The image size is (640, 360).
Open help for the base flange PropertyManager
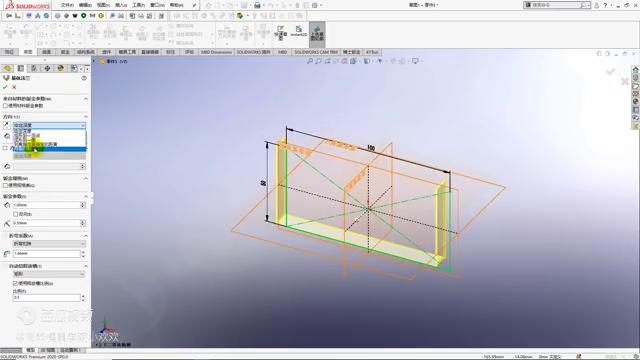pyautogui.click(x=84, y=78)
